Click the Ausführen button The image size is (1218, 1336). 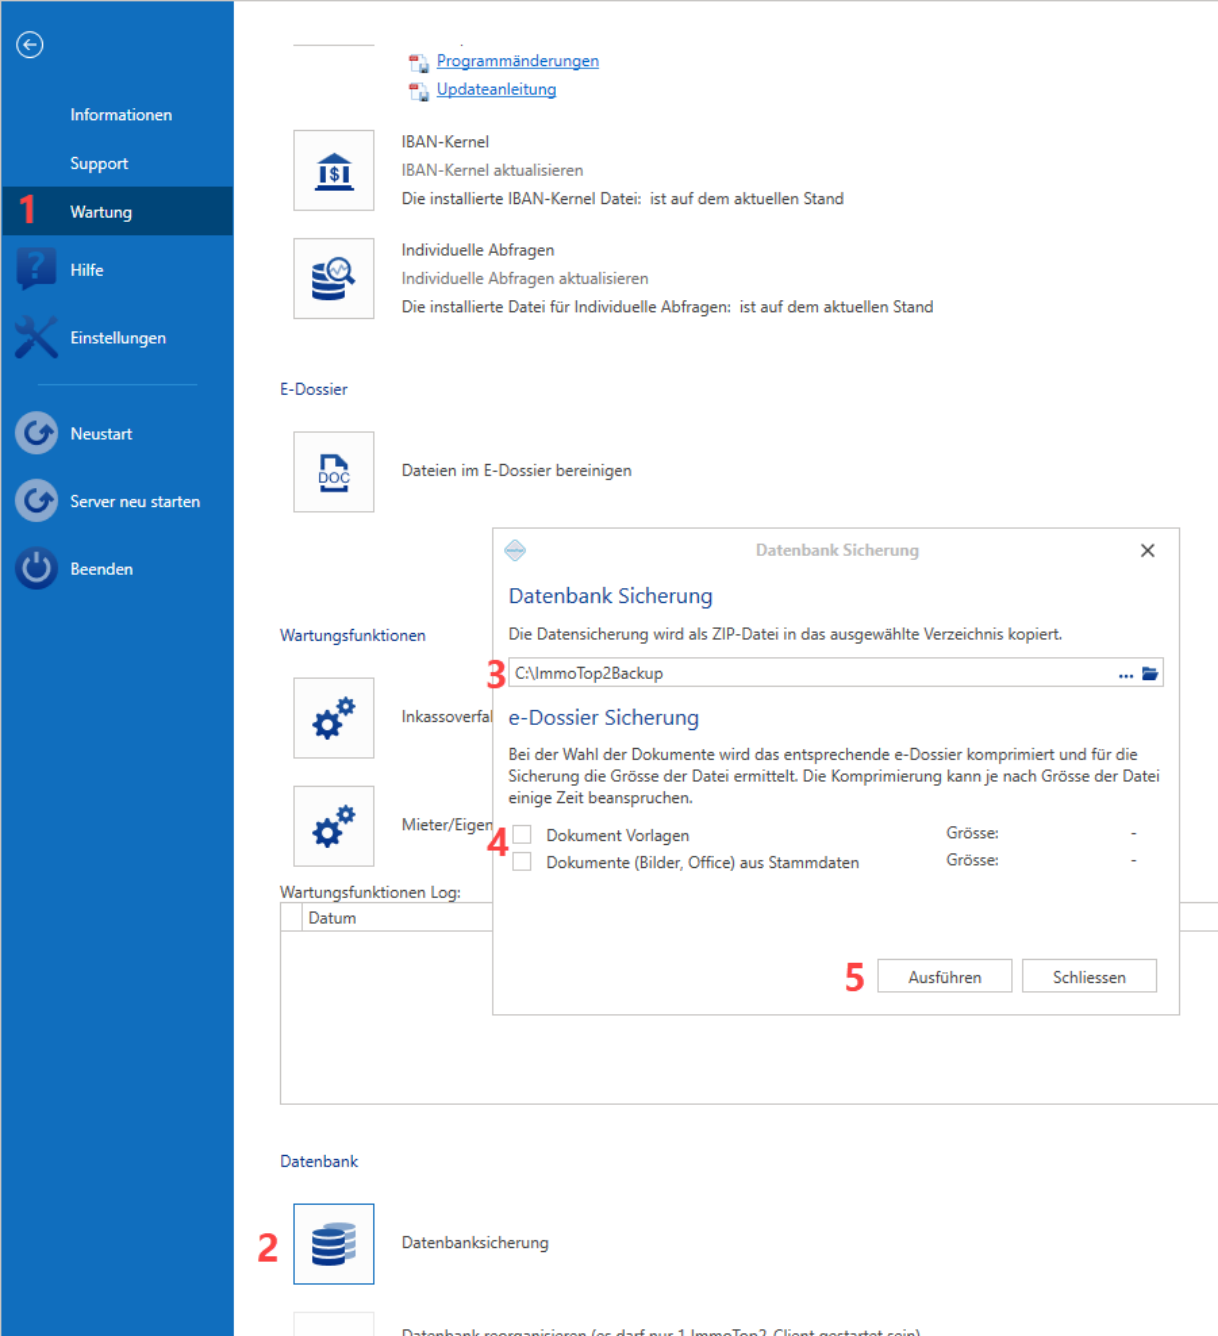point(945,977)
